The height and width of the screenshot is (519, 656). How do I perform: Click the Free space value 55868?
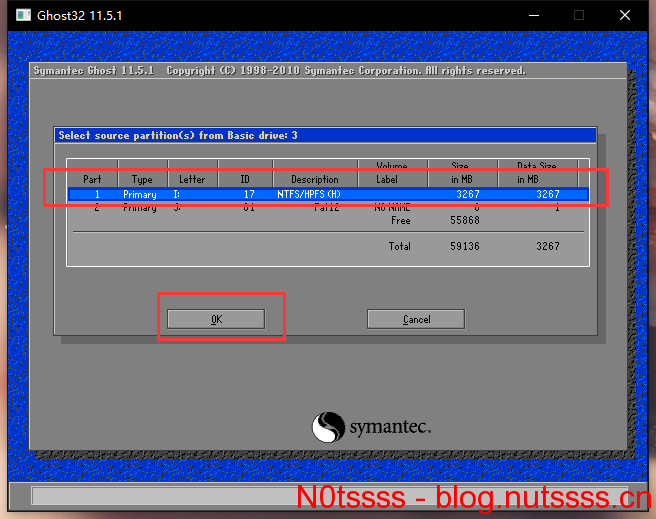465,220
